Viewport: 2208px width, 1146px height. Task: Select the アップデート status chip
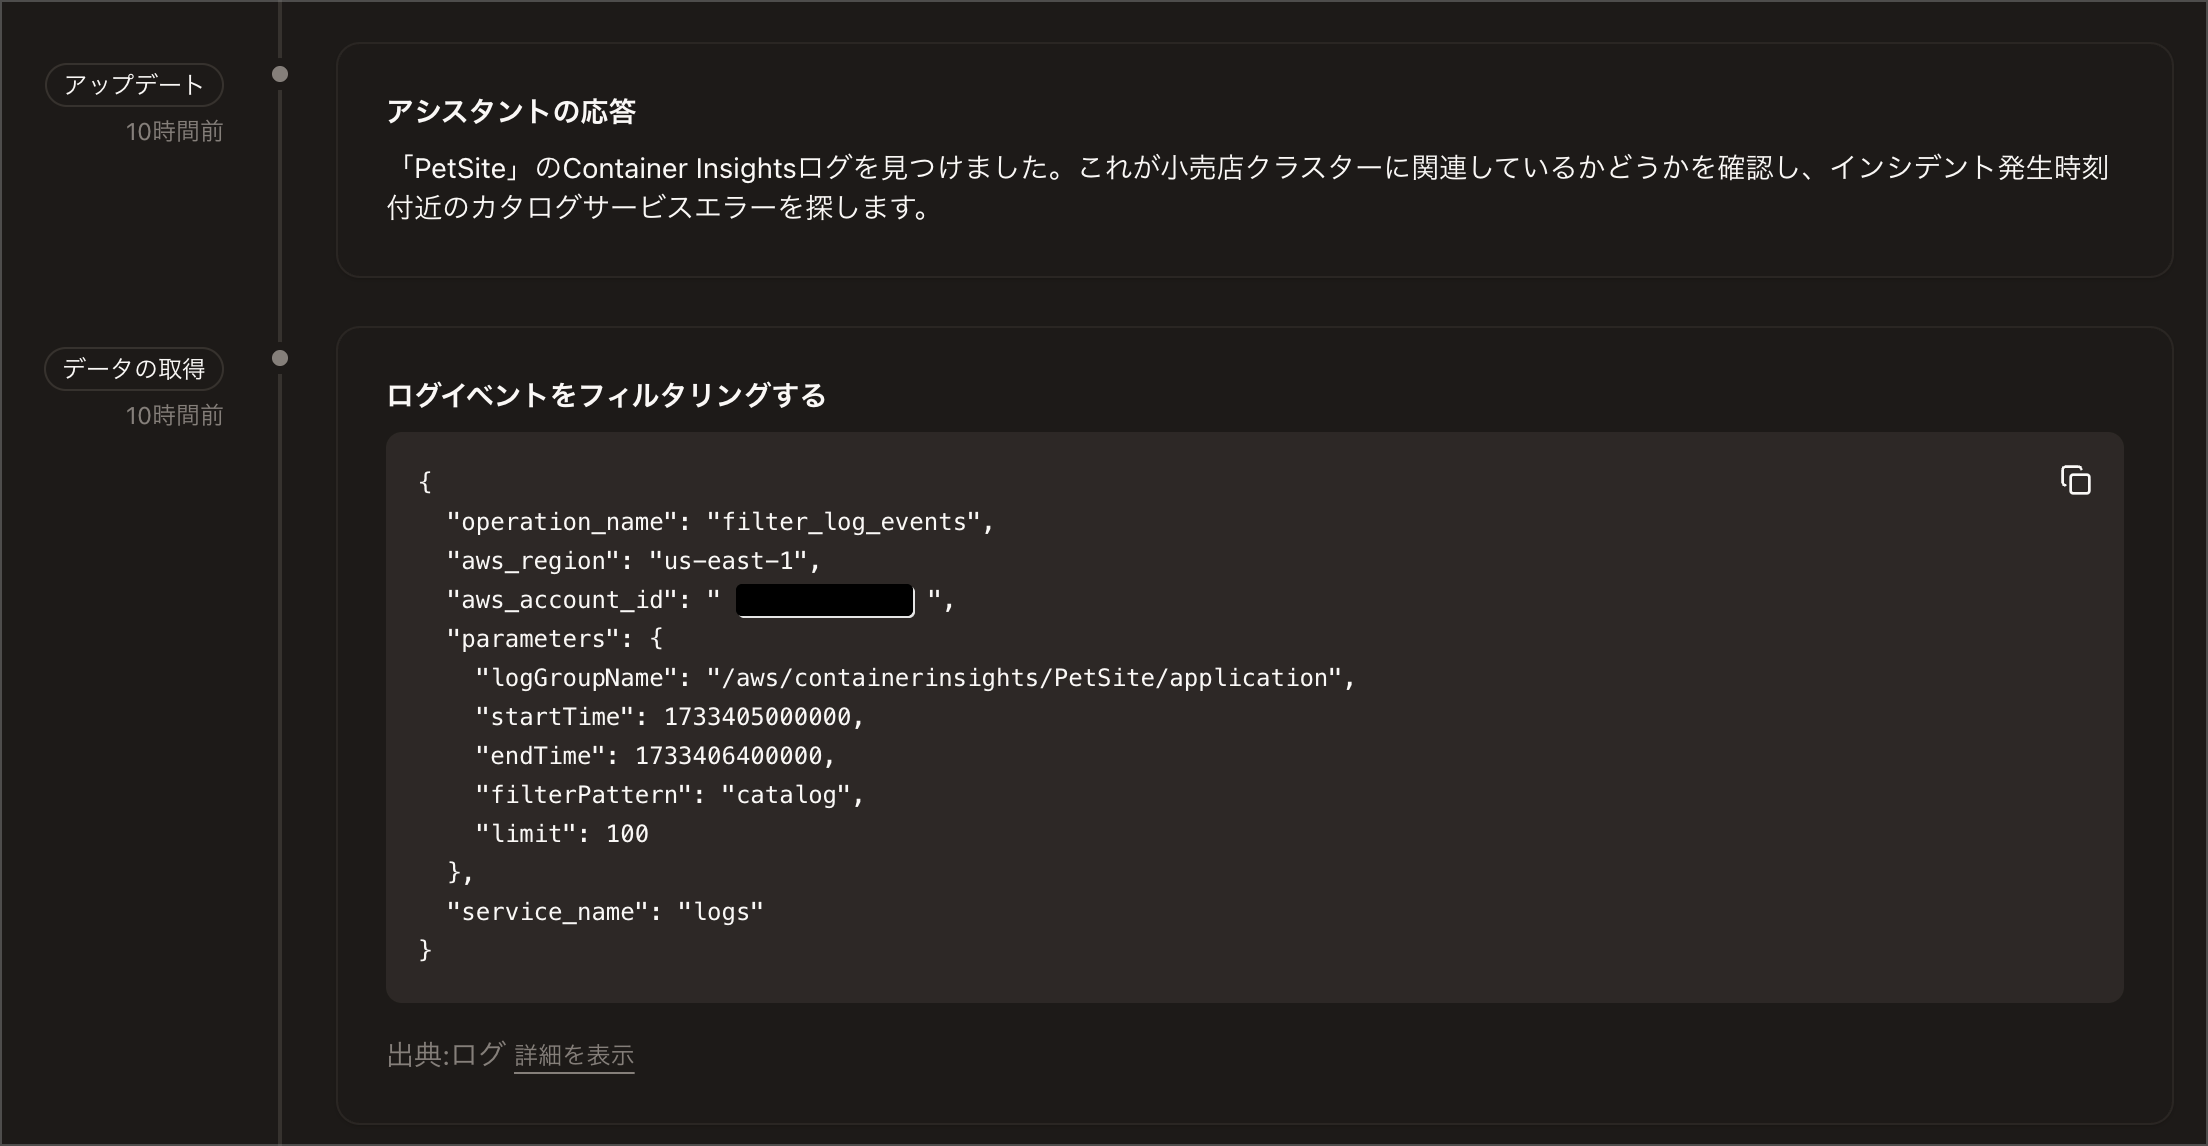134,84
